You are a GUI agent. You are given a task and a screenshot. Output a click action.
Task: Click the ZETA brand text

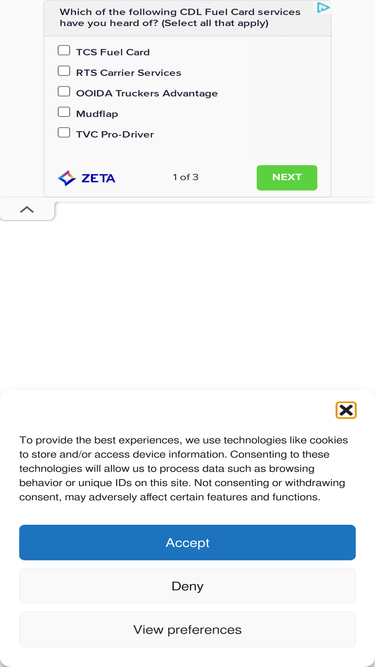[x=98, y=178]
